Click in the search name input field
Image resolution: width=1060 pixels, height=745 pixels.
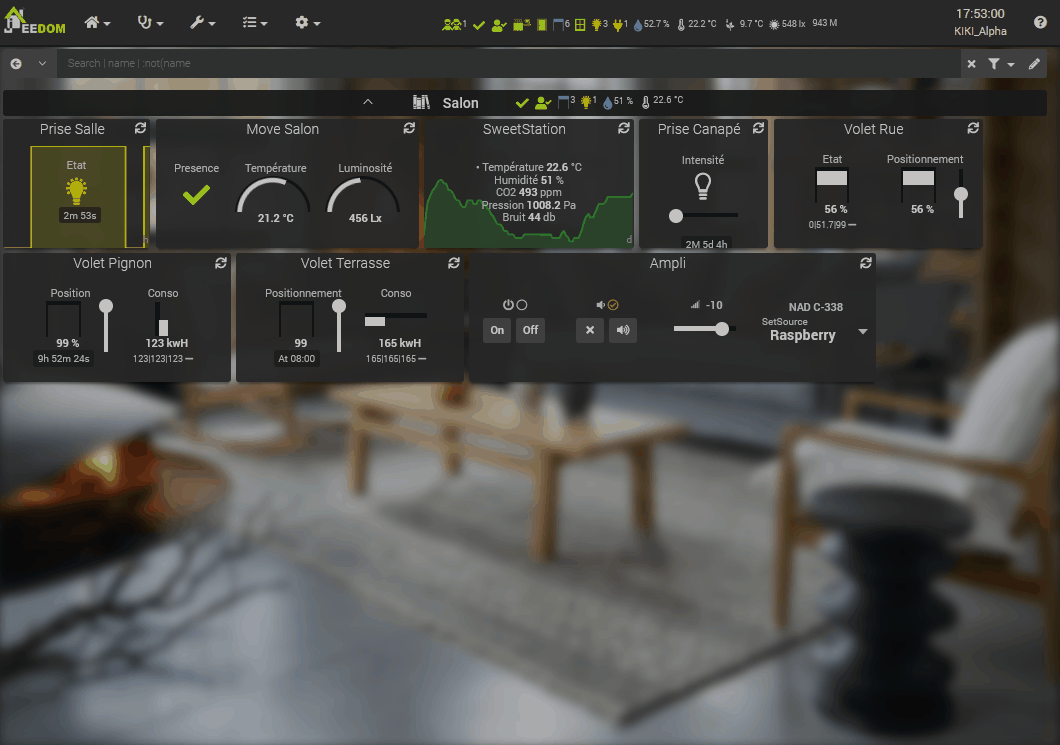[500, 63]
